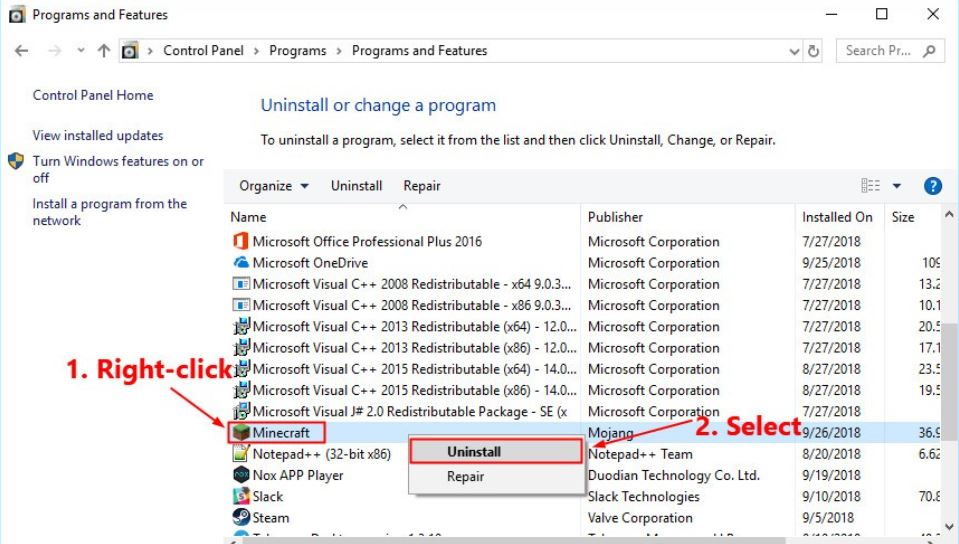959x544 pixels.
Task: Open the Organize dropdown menu
Action: pyautogui.click(x=273, y=185)
